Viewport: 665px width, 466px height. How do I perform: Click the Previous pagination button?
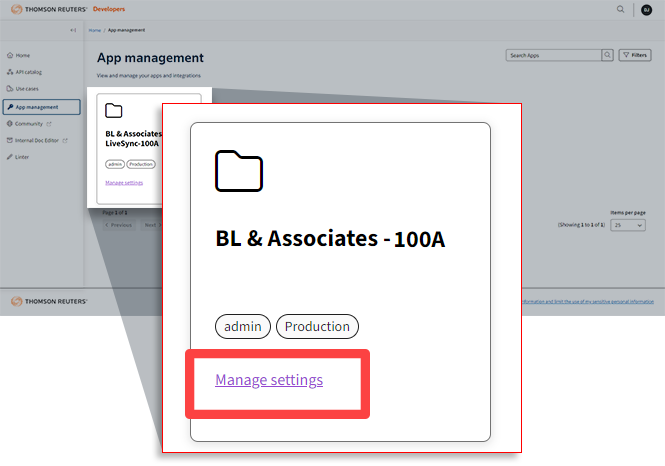[119, 225]
